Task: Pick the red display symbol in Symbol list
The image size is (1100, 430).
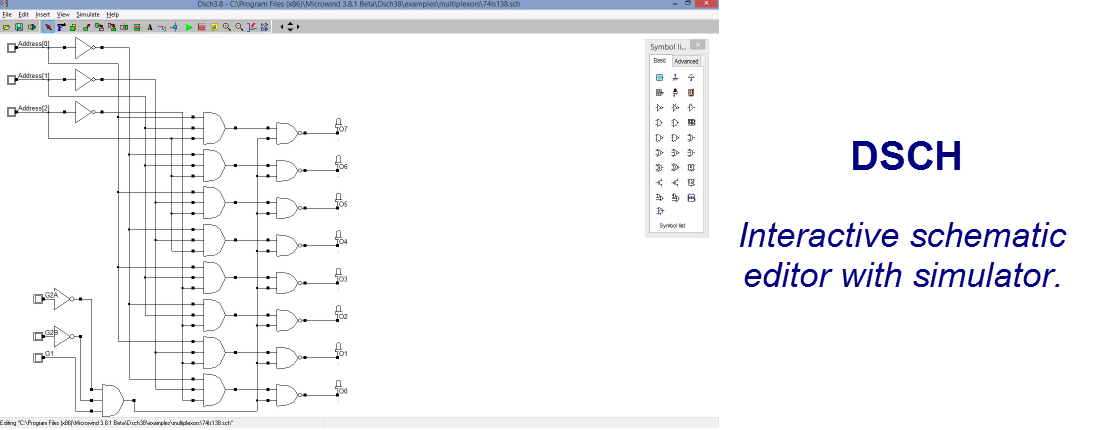Action: (x=691, y=93)
